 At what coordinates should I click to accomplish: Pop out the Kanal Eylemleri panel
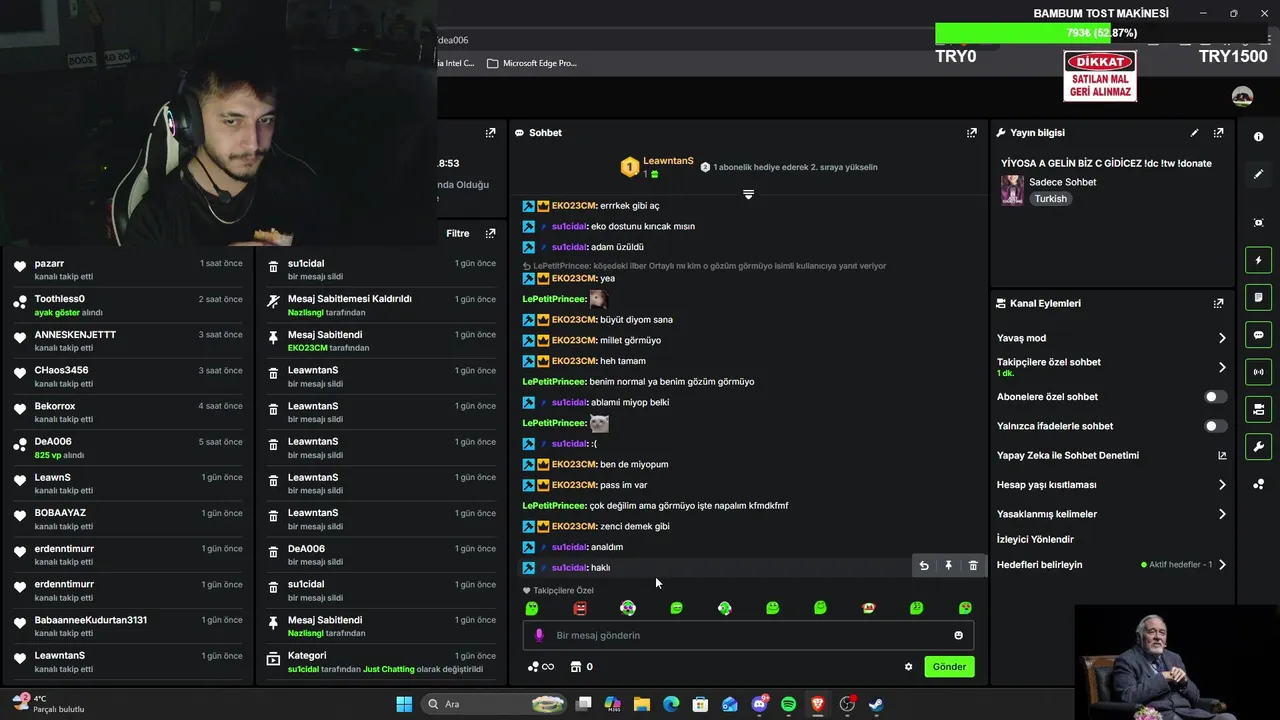[x=1218, y=303]
